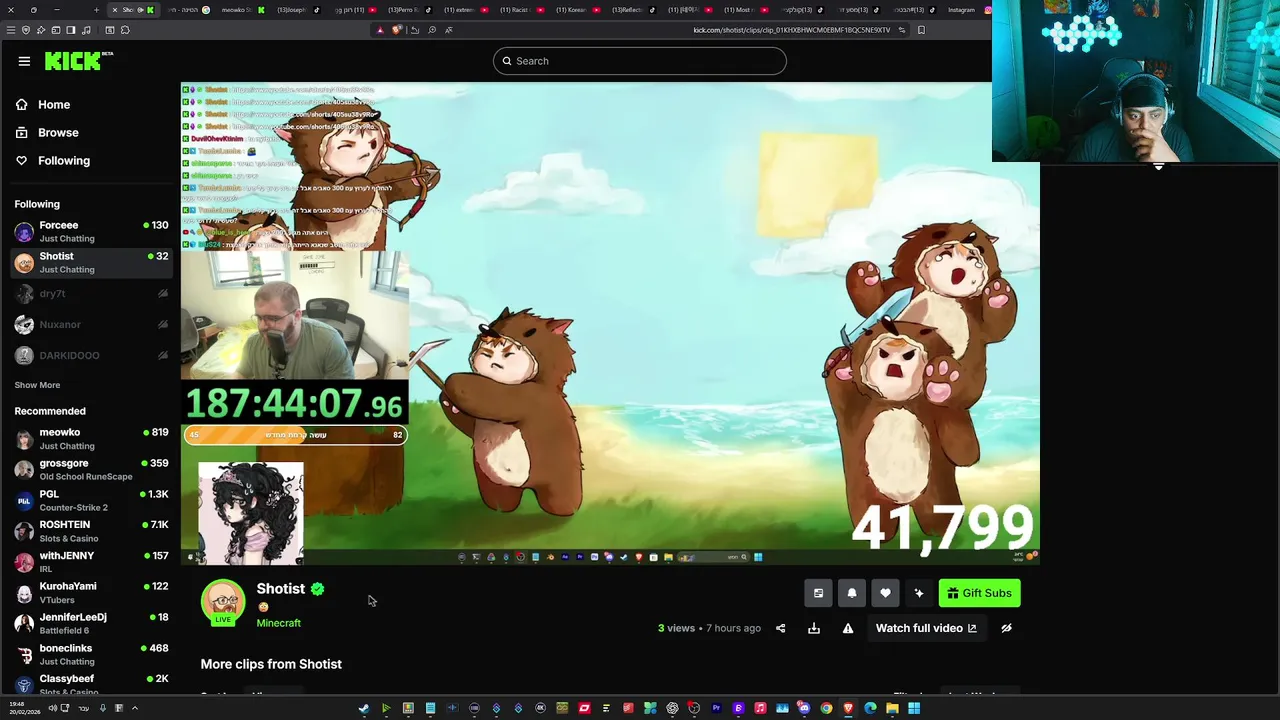This screenshot has height=720, width=1280.
Task: Click bookmark icon right of address bar
Action: coord(921,30)
